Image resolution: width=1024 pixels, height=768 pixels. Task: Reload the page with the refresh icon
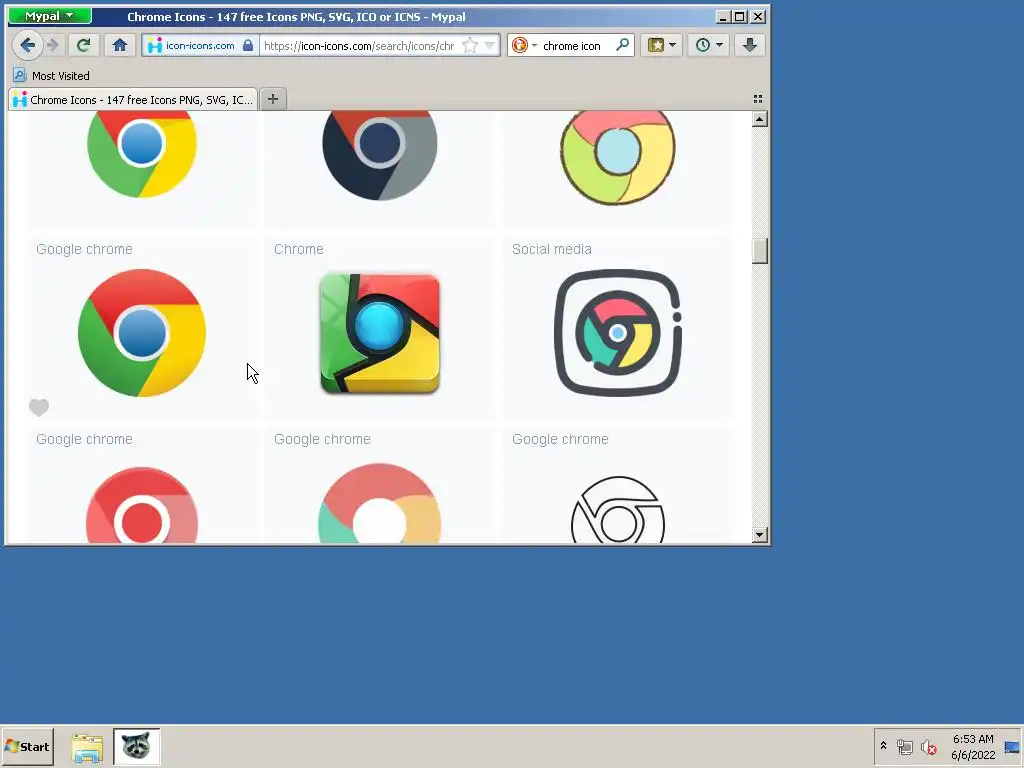click(83, 45)
